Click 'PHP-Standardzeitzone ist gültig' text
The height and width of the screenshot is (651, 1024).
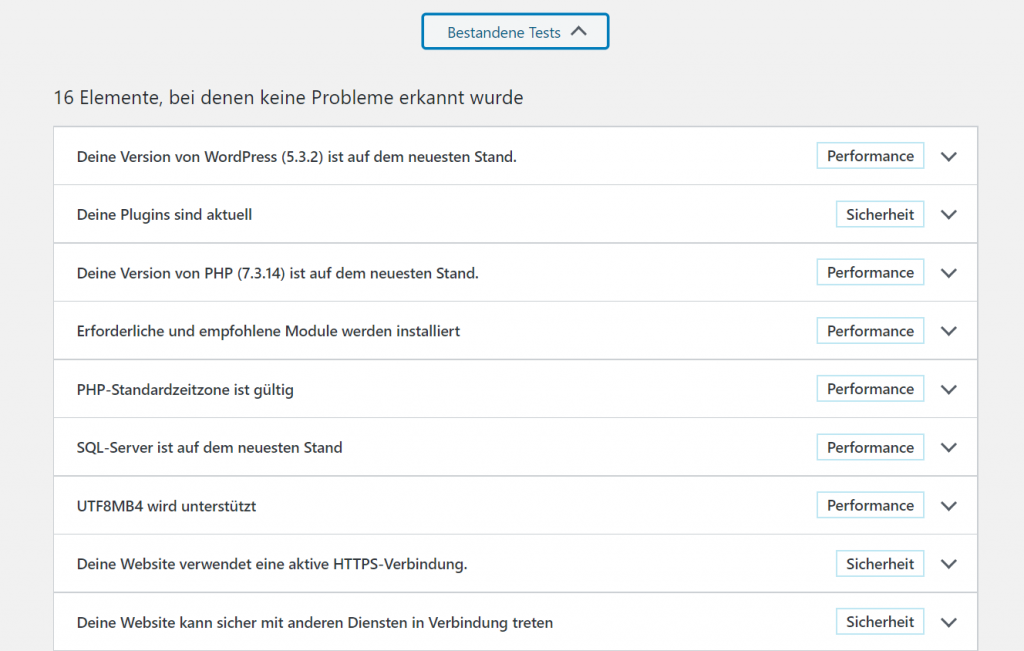click(x=185, y=390)
